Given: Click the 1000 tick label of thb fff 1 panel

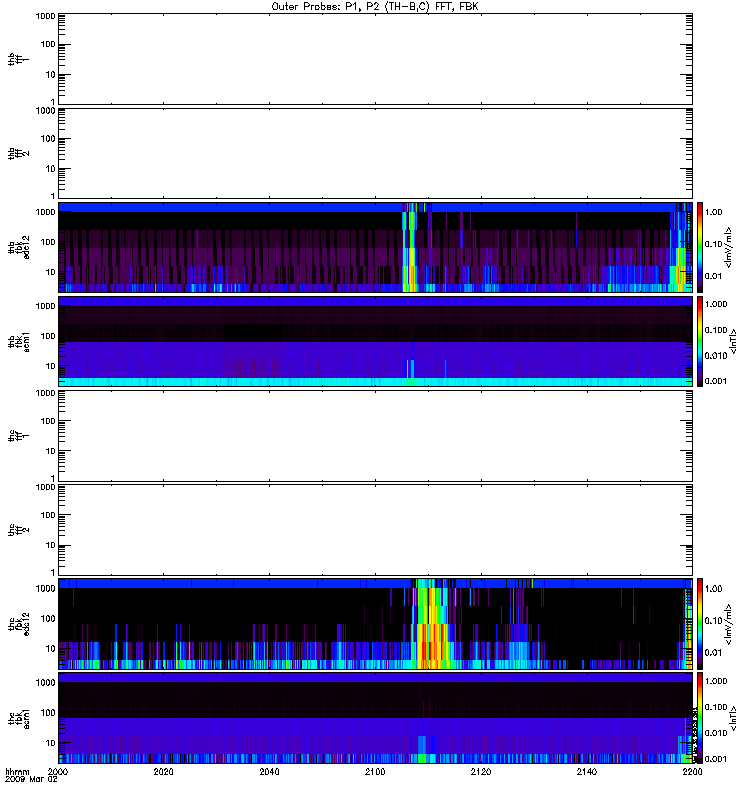Looking at the screenshot, I should click(45, 16).
